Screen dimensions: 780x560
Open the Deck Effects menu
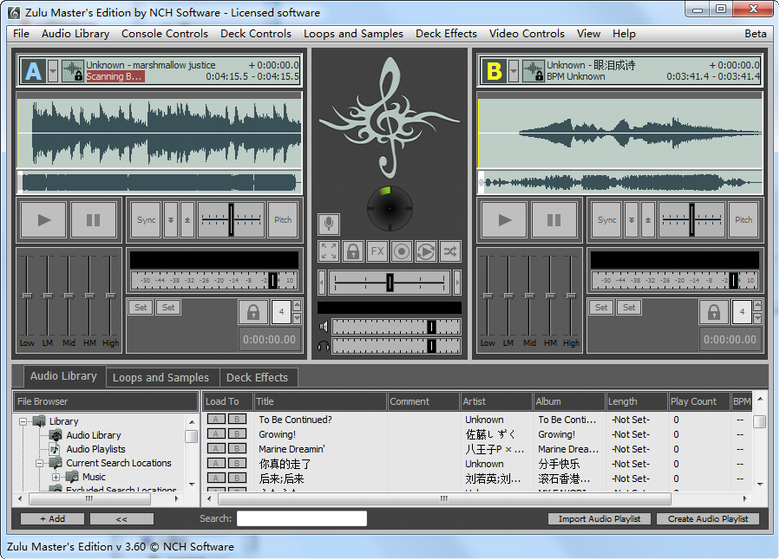pos(446,33)
